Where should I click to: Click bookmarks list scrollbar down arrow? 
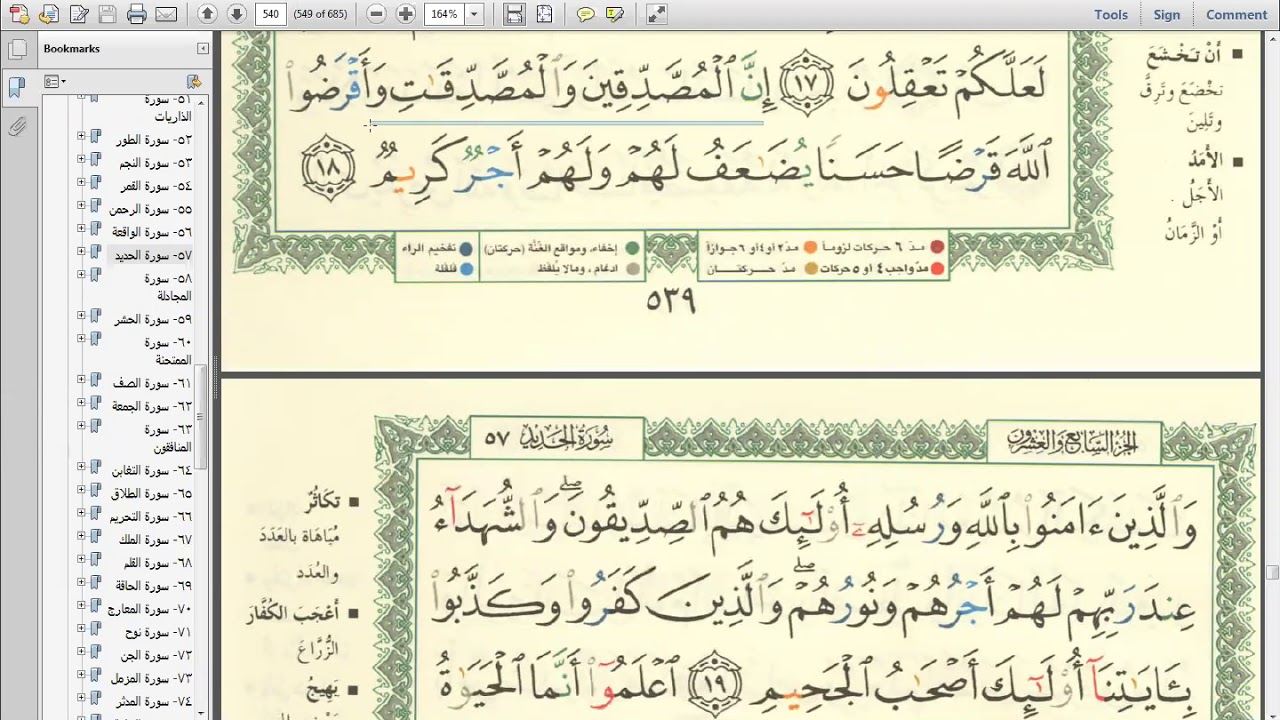(x=202, y=712)
